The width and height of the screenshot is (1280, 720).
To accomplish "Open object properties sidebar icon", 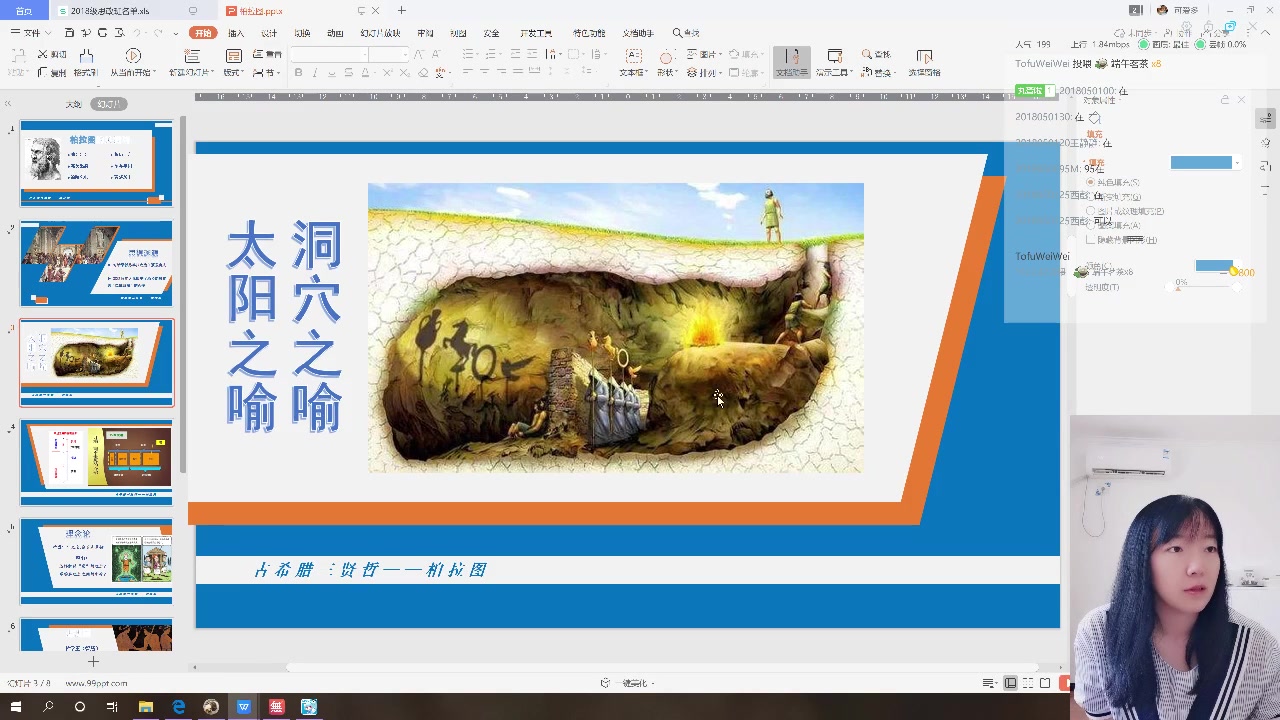I will 1266,119.
